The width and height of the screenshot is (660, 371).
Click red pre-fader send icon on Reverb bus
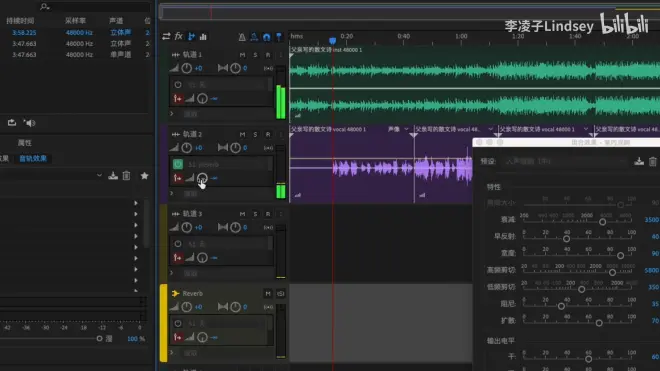coord(178,337)
